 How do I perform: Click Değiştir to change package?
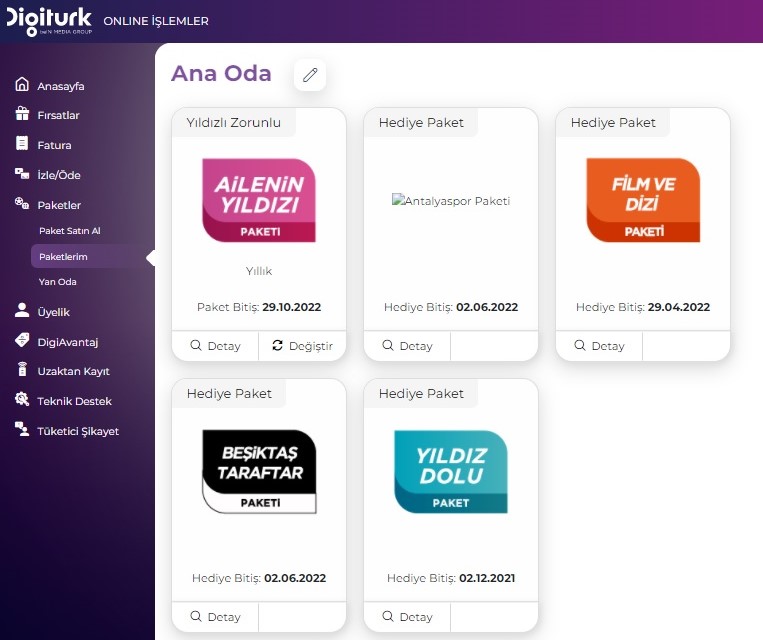(302, 346)
